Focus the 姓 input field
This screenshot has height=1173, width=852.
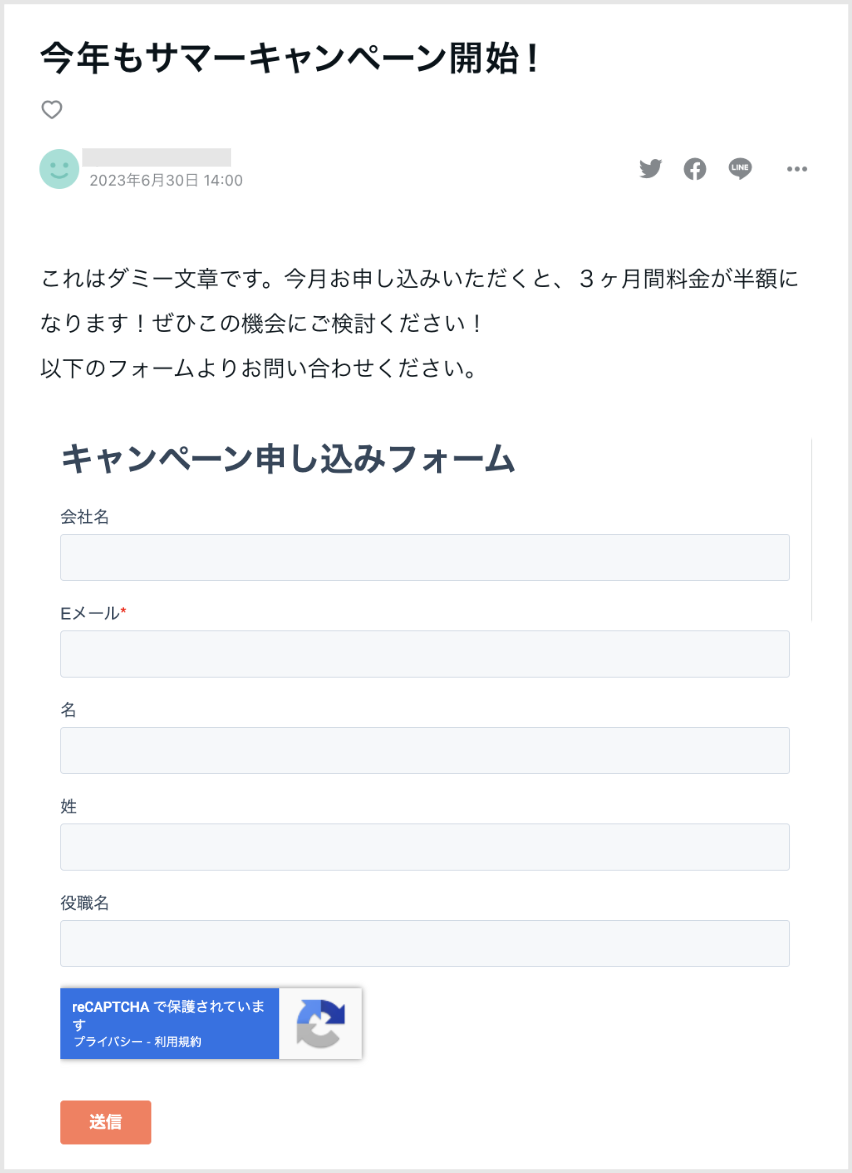pos(425,847)
